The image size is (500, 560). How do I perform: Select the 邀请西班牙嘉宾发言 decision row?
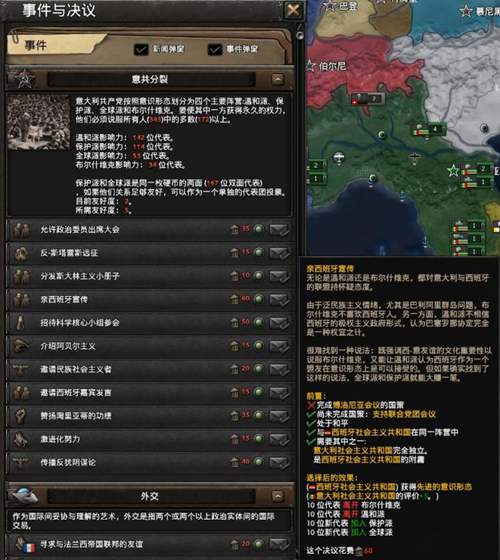[x=150, y=392]
